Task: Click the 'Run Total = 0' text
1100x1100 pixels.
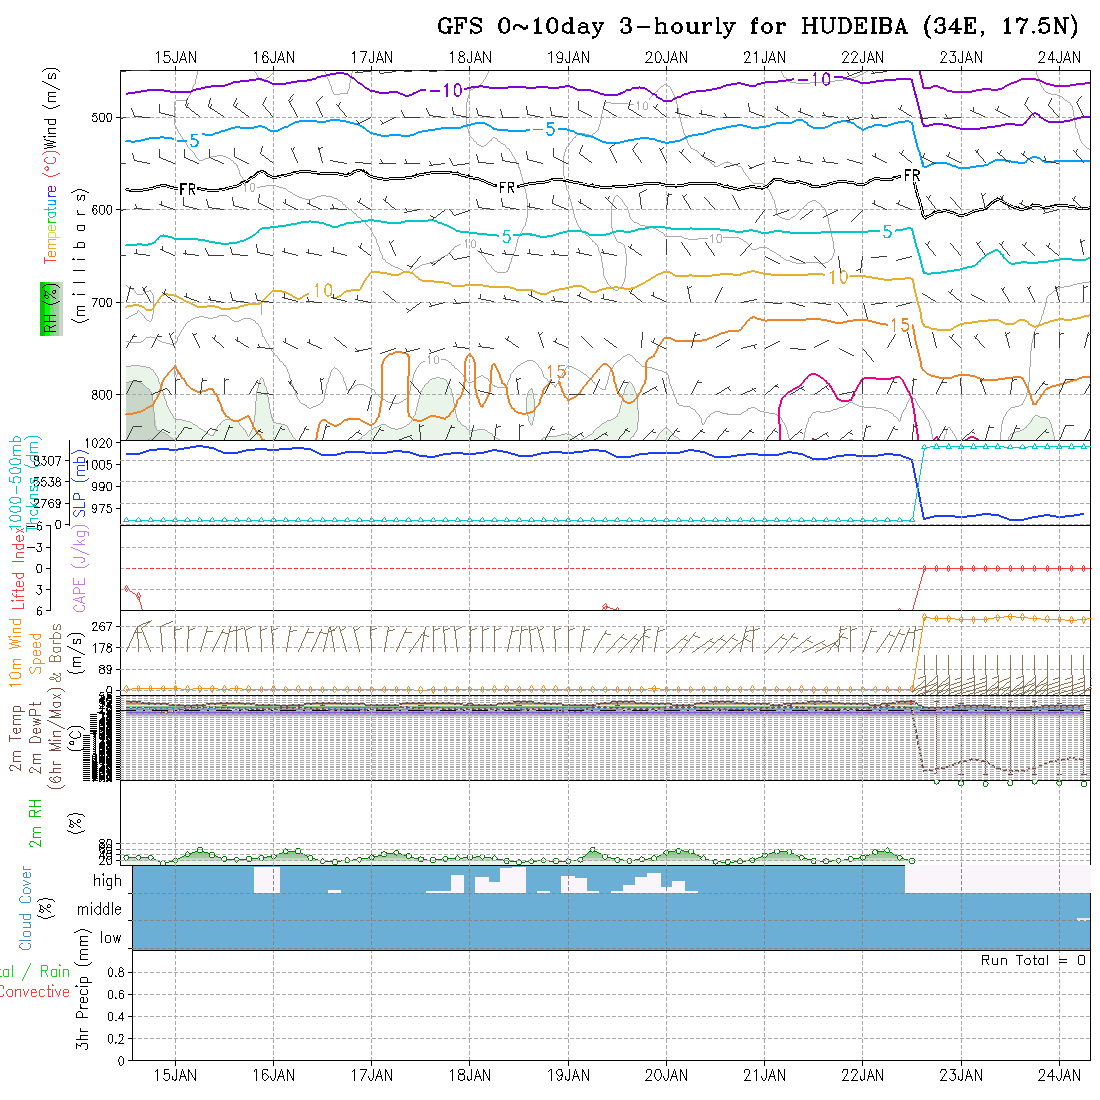Action: tap(1033, 960)
